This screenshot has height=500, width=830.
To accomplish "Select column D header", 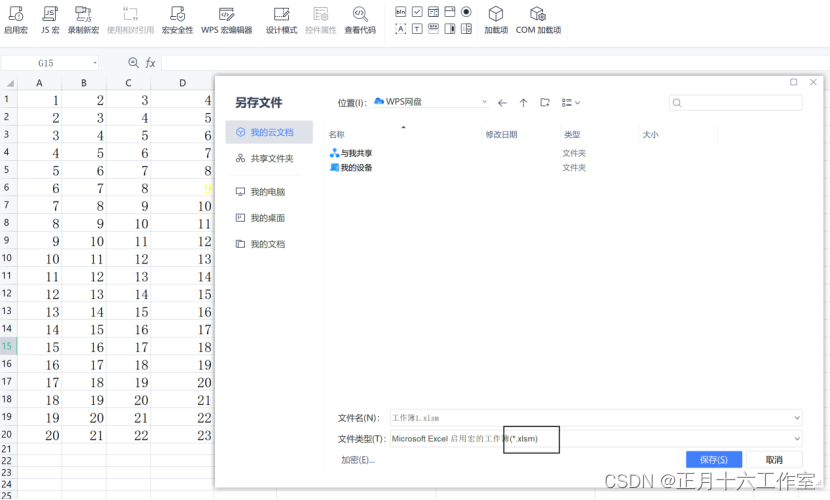I will [183, 83].
